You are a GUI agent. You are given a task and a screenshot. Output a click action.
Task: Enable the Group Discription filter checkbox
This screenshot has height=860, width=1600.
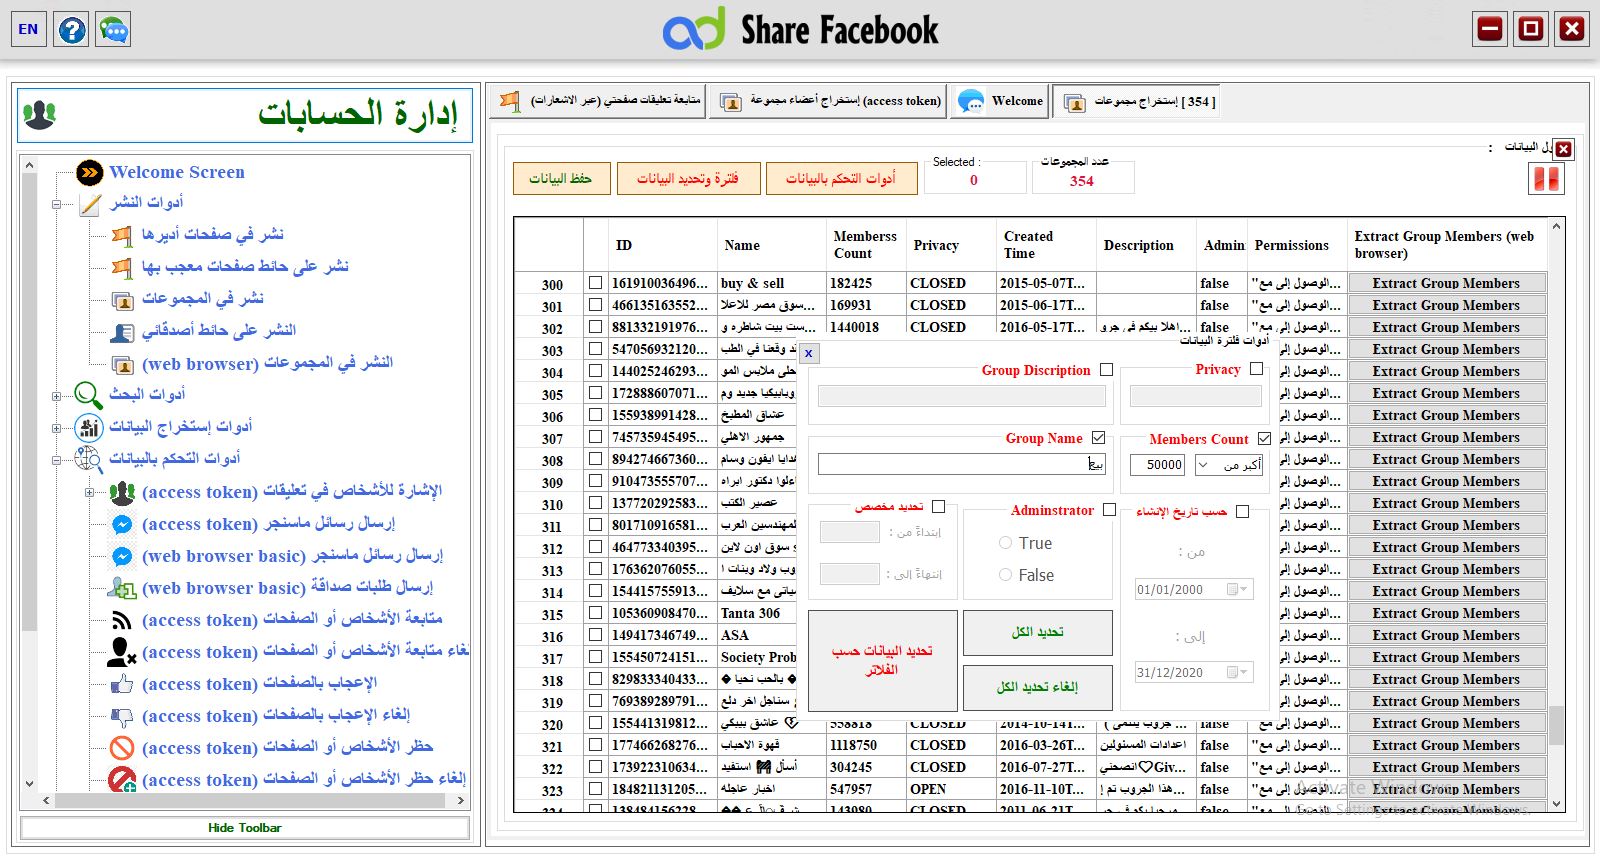1106,370
